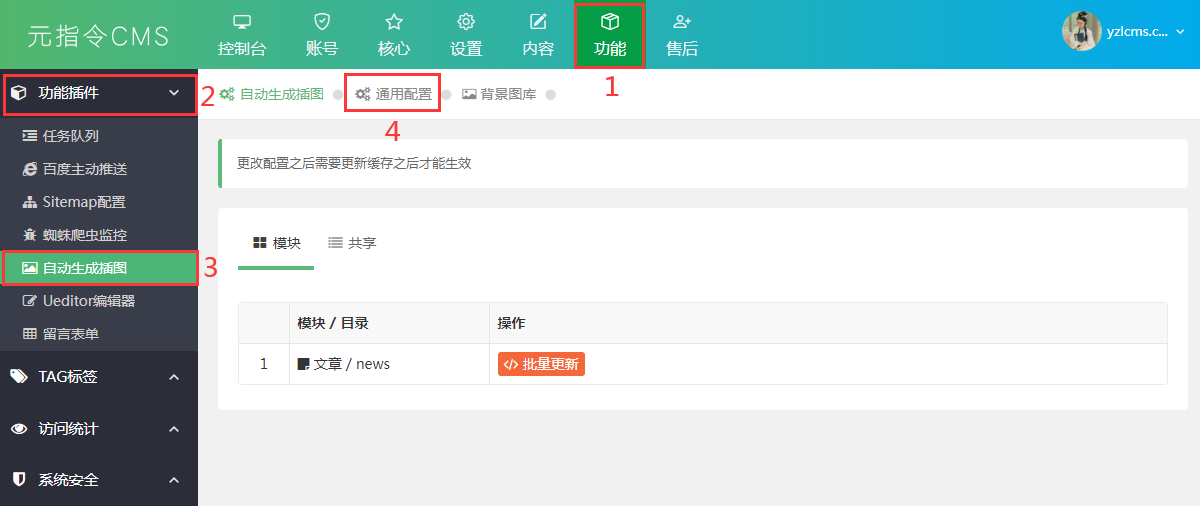Open the 背景图库 link
This screenshot has height=506, width=1200.
click(x=499, y=95)
